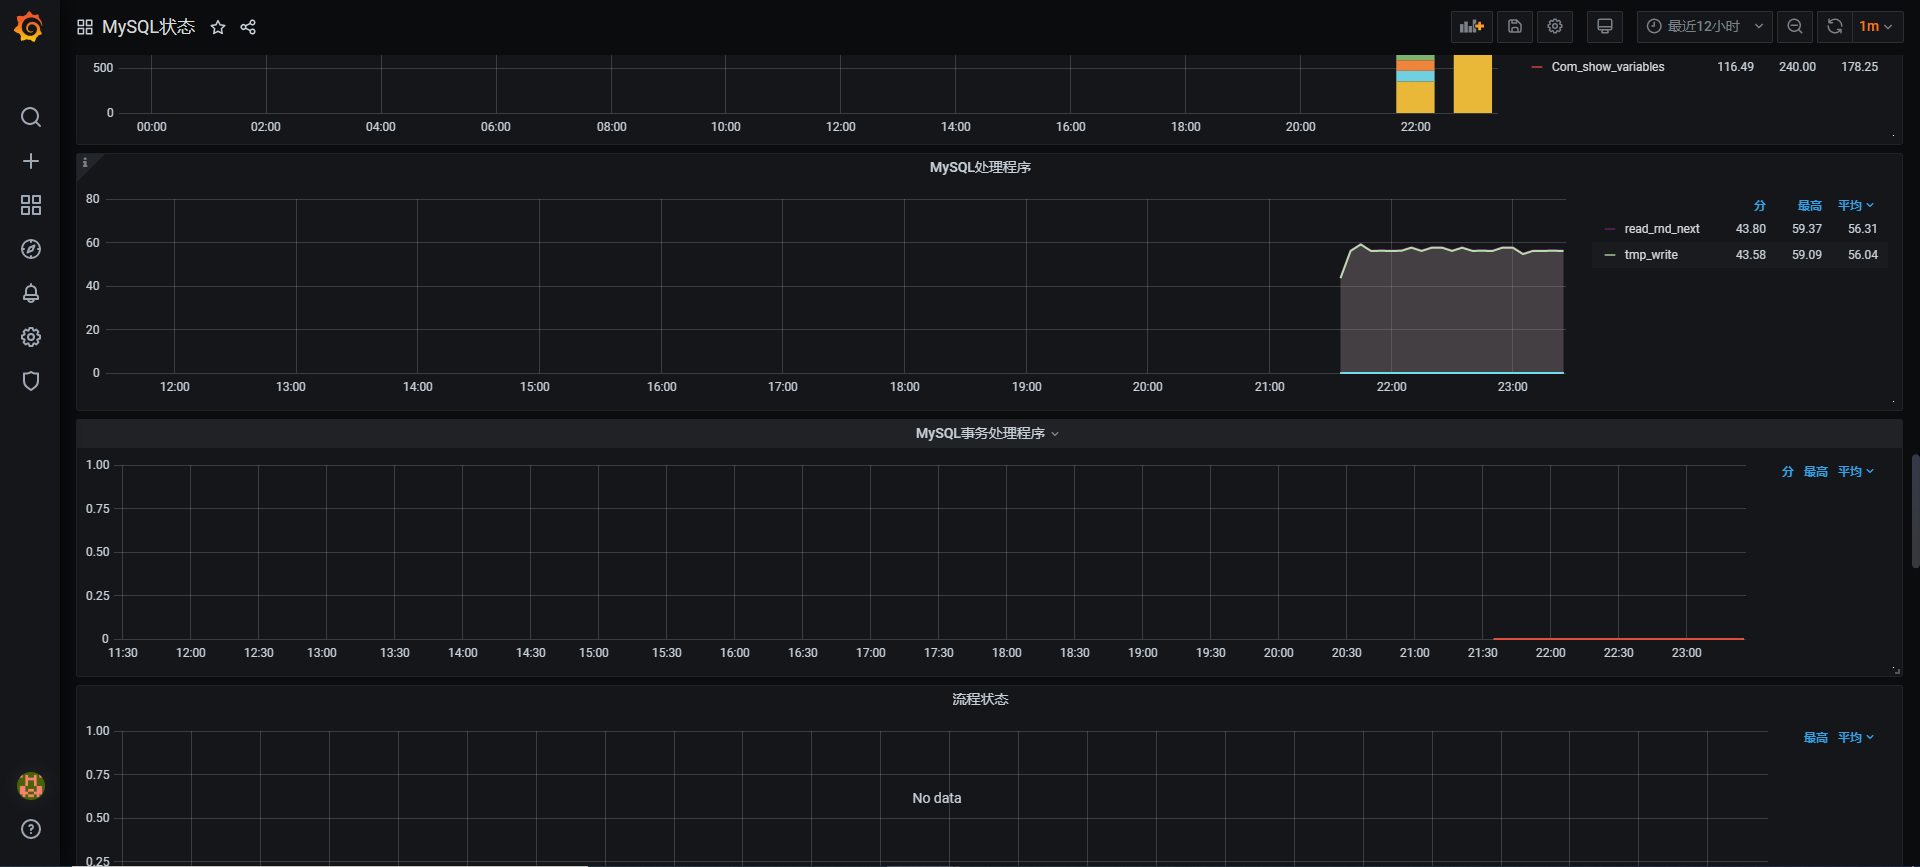This screenshot has width=1920, height=867.
Task: Click the Create plus icon in sidebar
Action: pyautogui.click(x=31, y=161)
